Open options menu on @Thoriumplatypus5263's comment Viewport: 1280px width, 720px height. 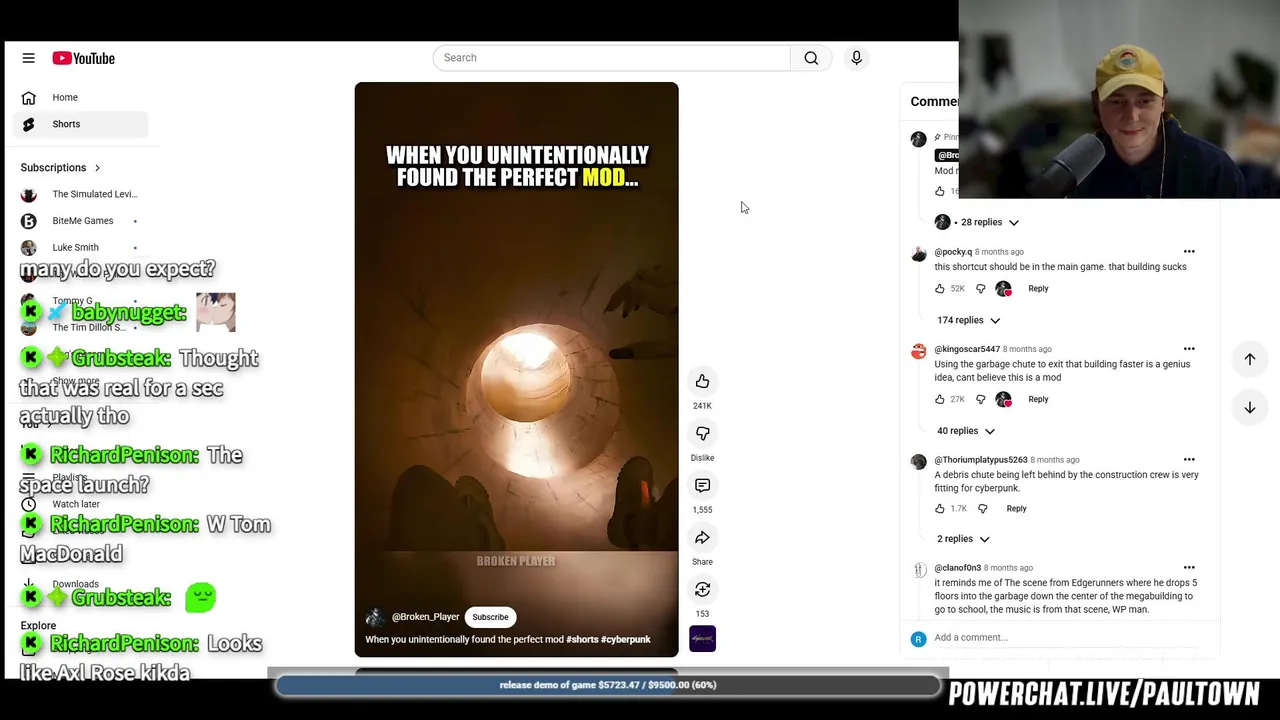(x=1189, y=459)
